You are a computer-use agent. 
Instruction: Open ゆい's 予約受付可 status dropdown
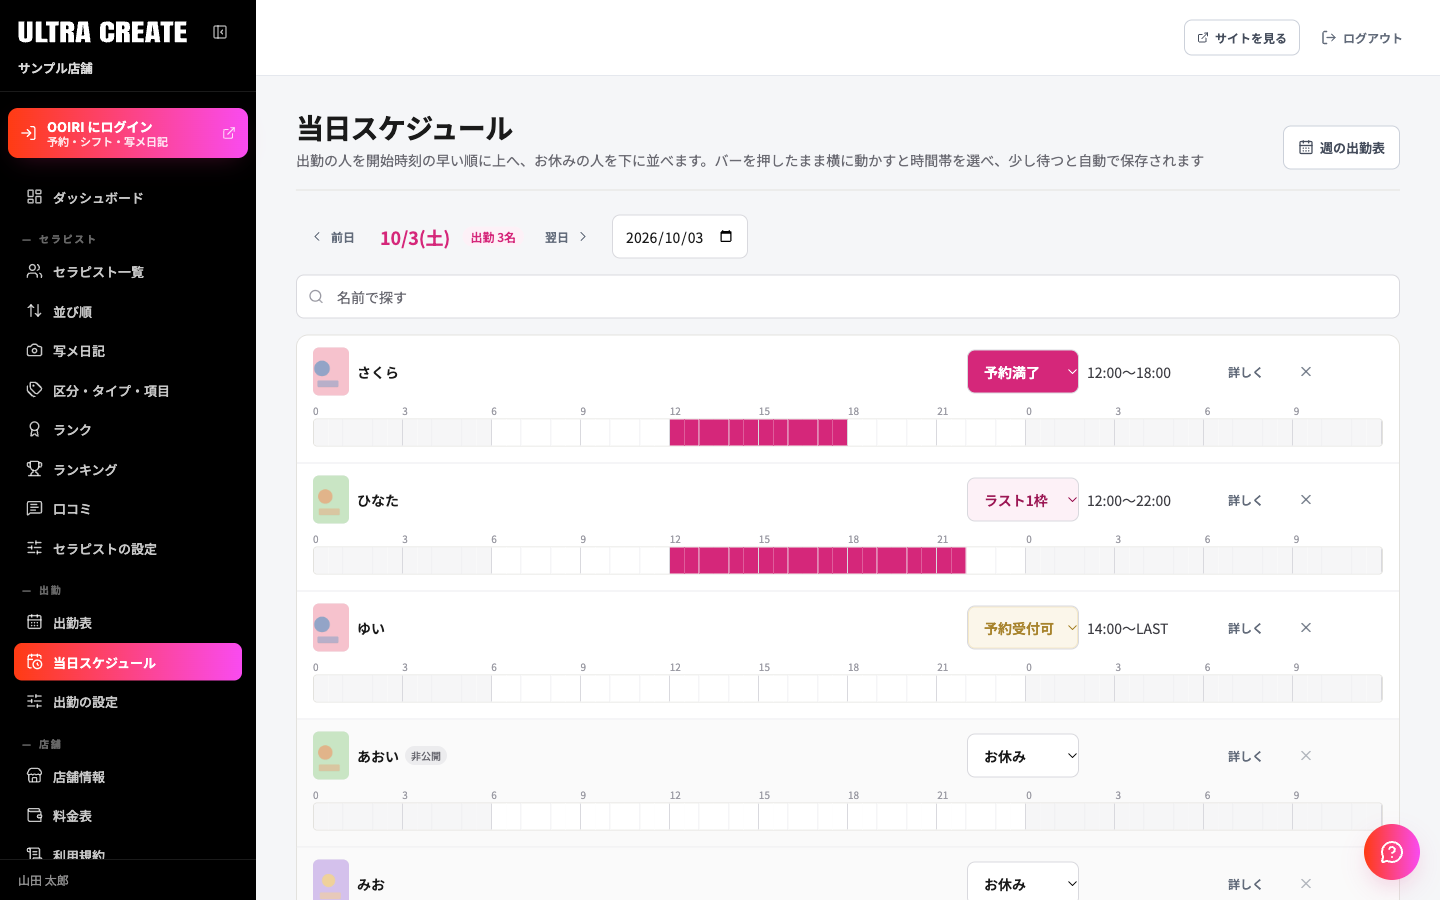tap(1023, 628)
